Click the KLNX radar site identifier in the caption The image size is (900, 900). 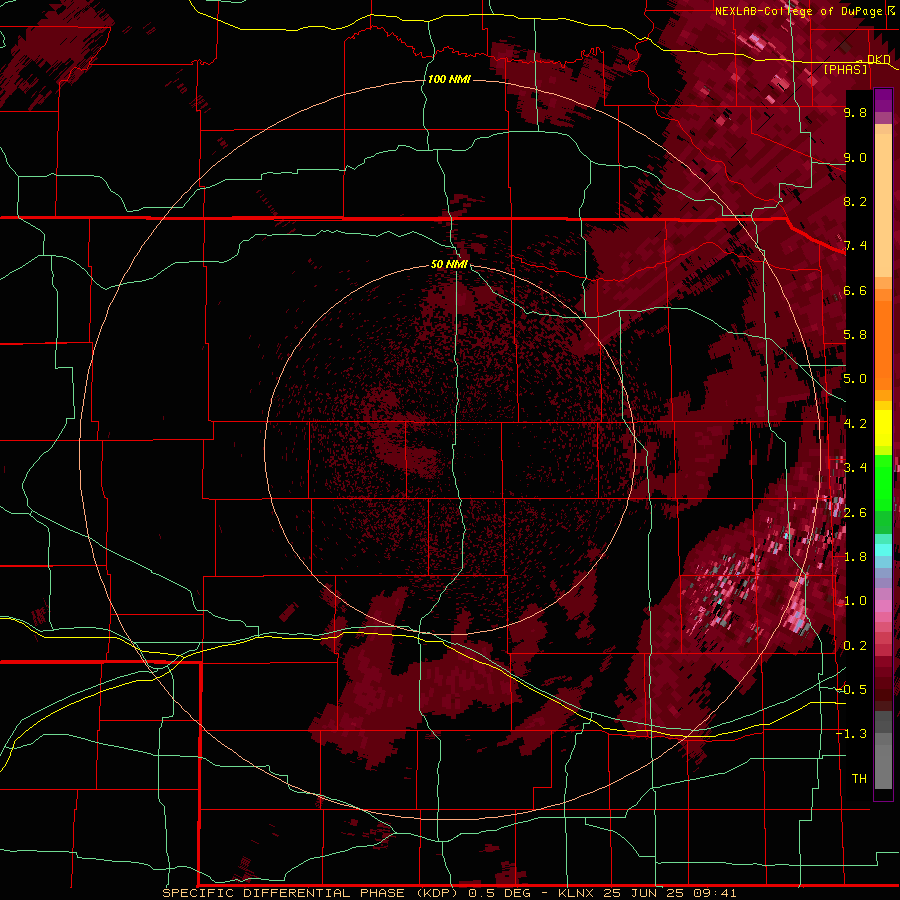coord(576,893)
